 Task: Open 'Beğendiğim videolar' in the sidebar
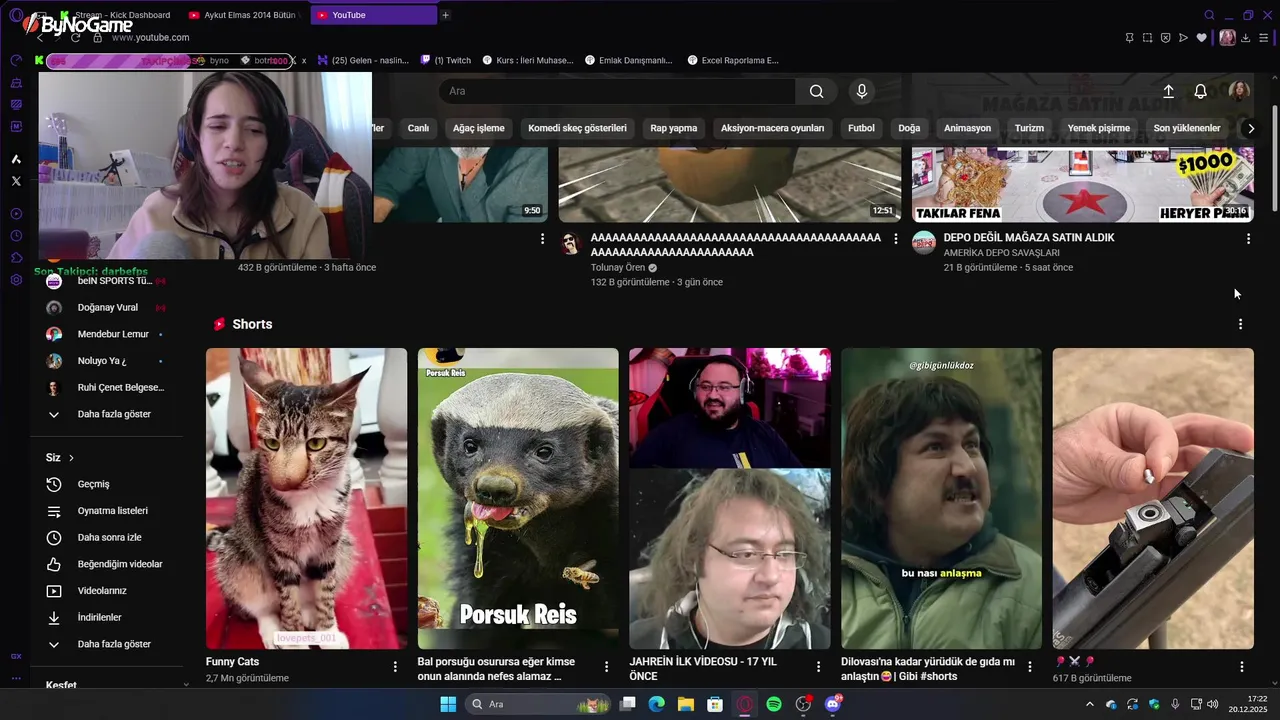coord(105,564)
